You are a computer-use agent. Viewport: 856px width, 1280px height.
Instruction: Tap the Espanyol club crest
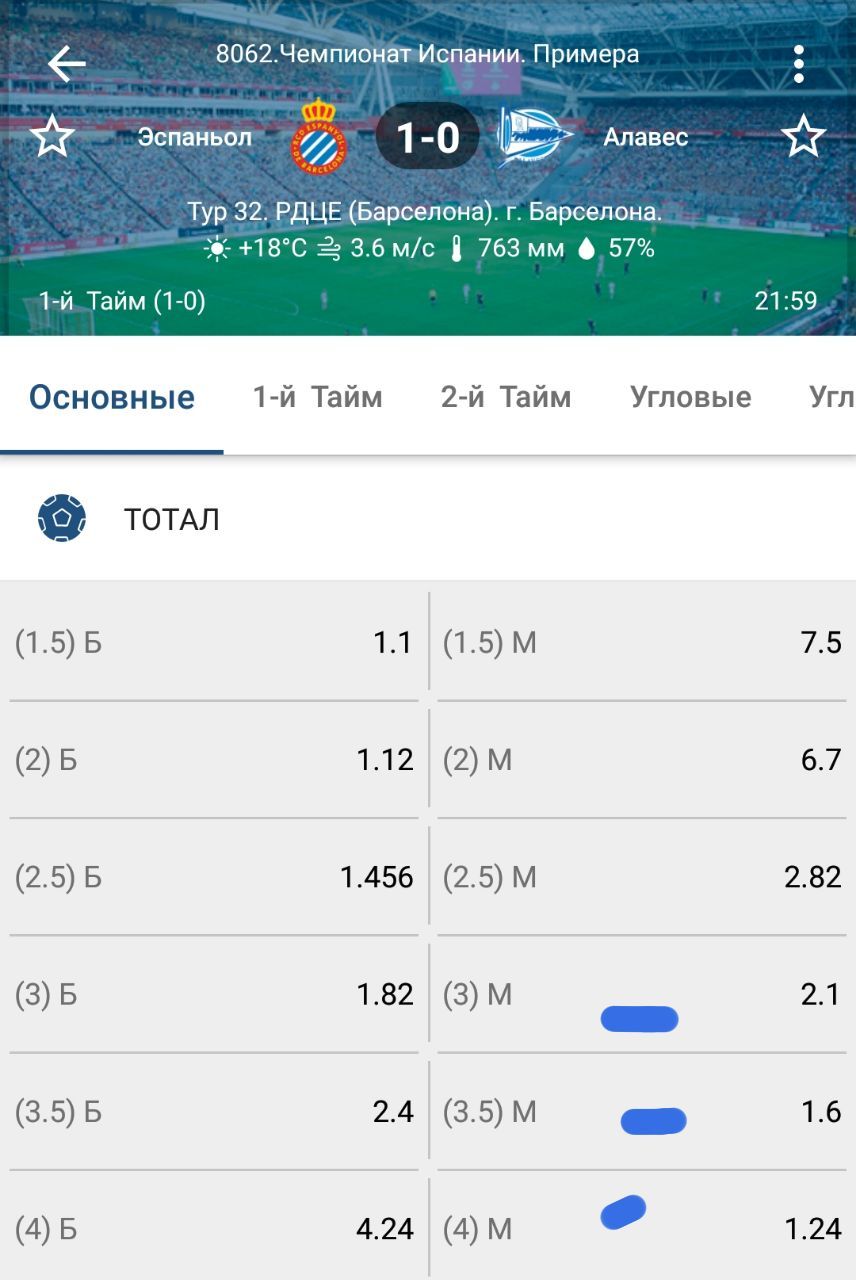pyautogui.click(x=319, y=137)
